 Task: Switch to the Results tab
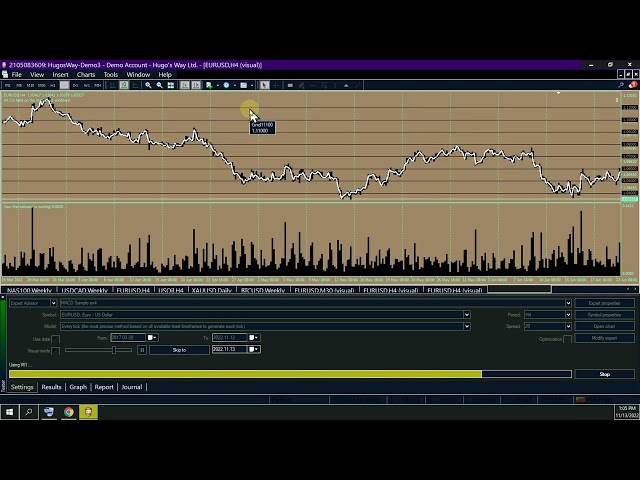pyautogui.click(x=51, y=387)
